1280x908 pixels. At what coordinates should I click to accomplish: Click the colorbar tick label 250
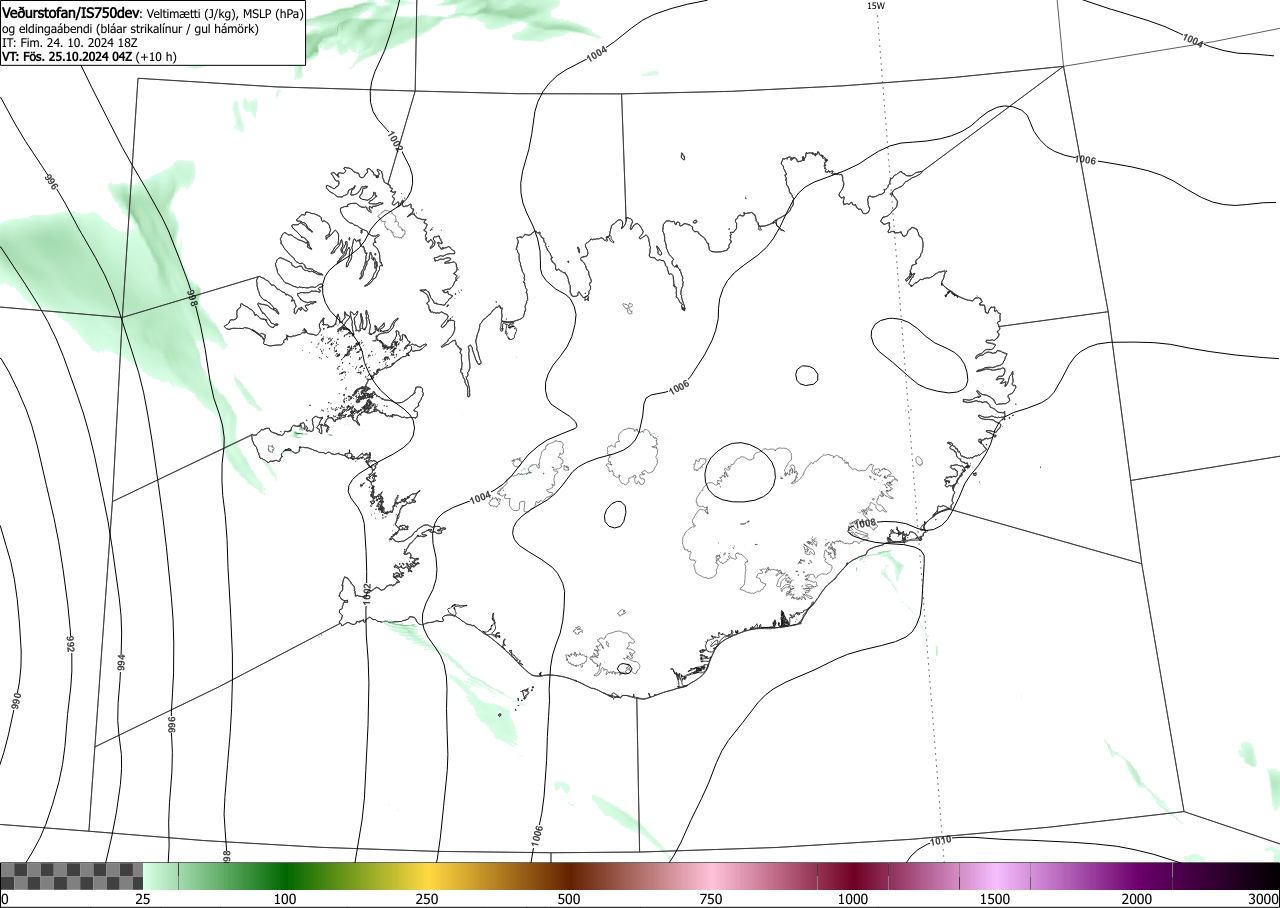tap(427, 899)
